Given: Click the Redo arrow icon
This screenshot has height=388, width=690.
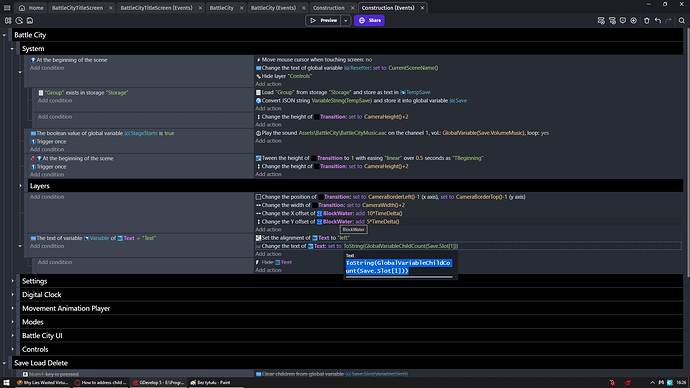Looking at the screenshot, I should click(668, 20).
